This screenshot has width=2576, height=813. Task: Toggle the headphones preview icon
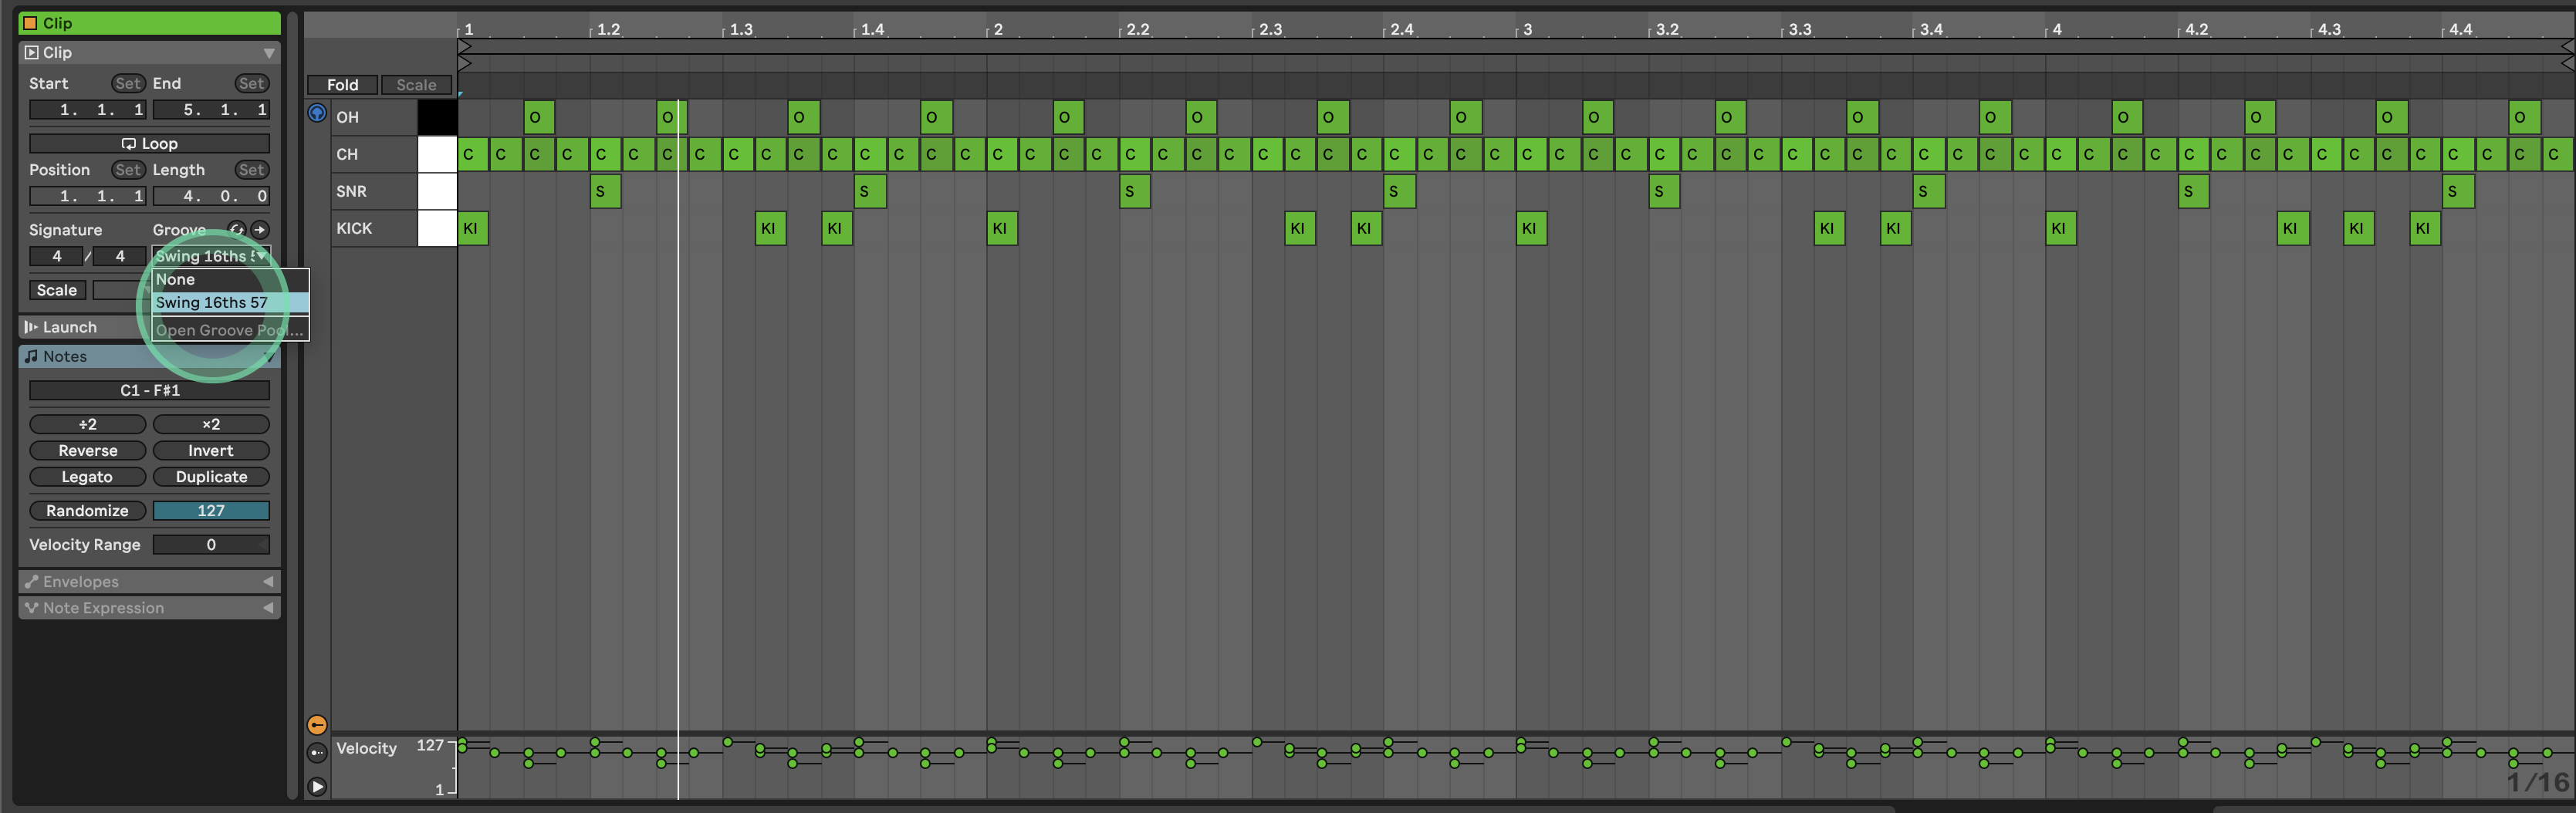pos(317,113)
